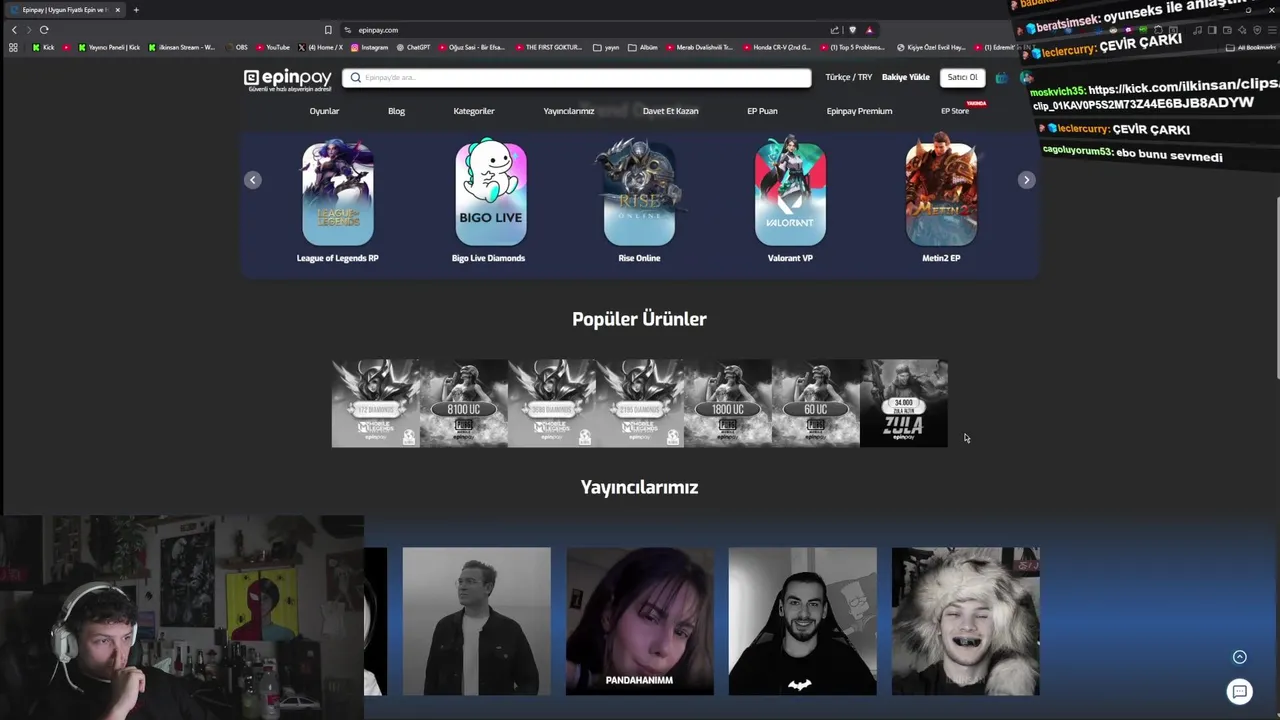Open the Albüm bookmarks folder
The height and width of the screenshot is (720, 1280).
643,47
